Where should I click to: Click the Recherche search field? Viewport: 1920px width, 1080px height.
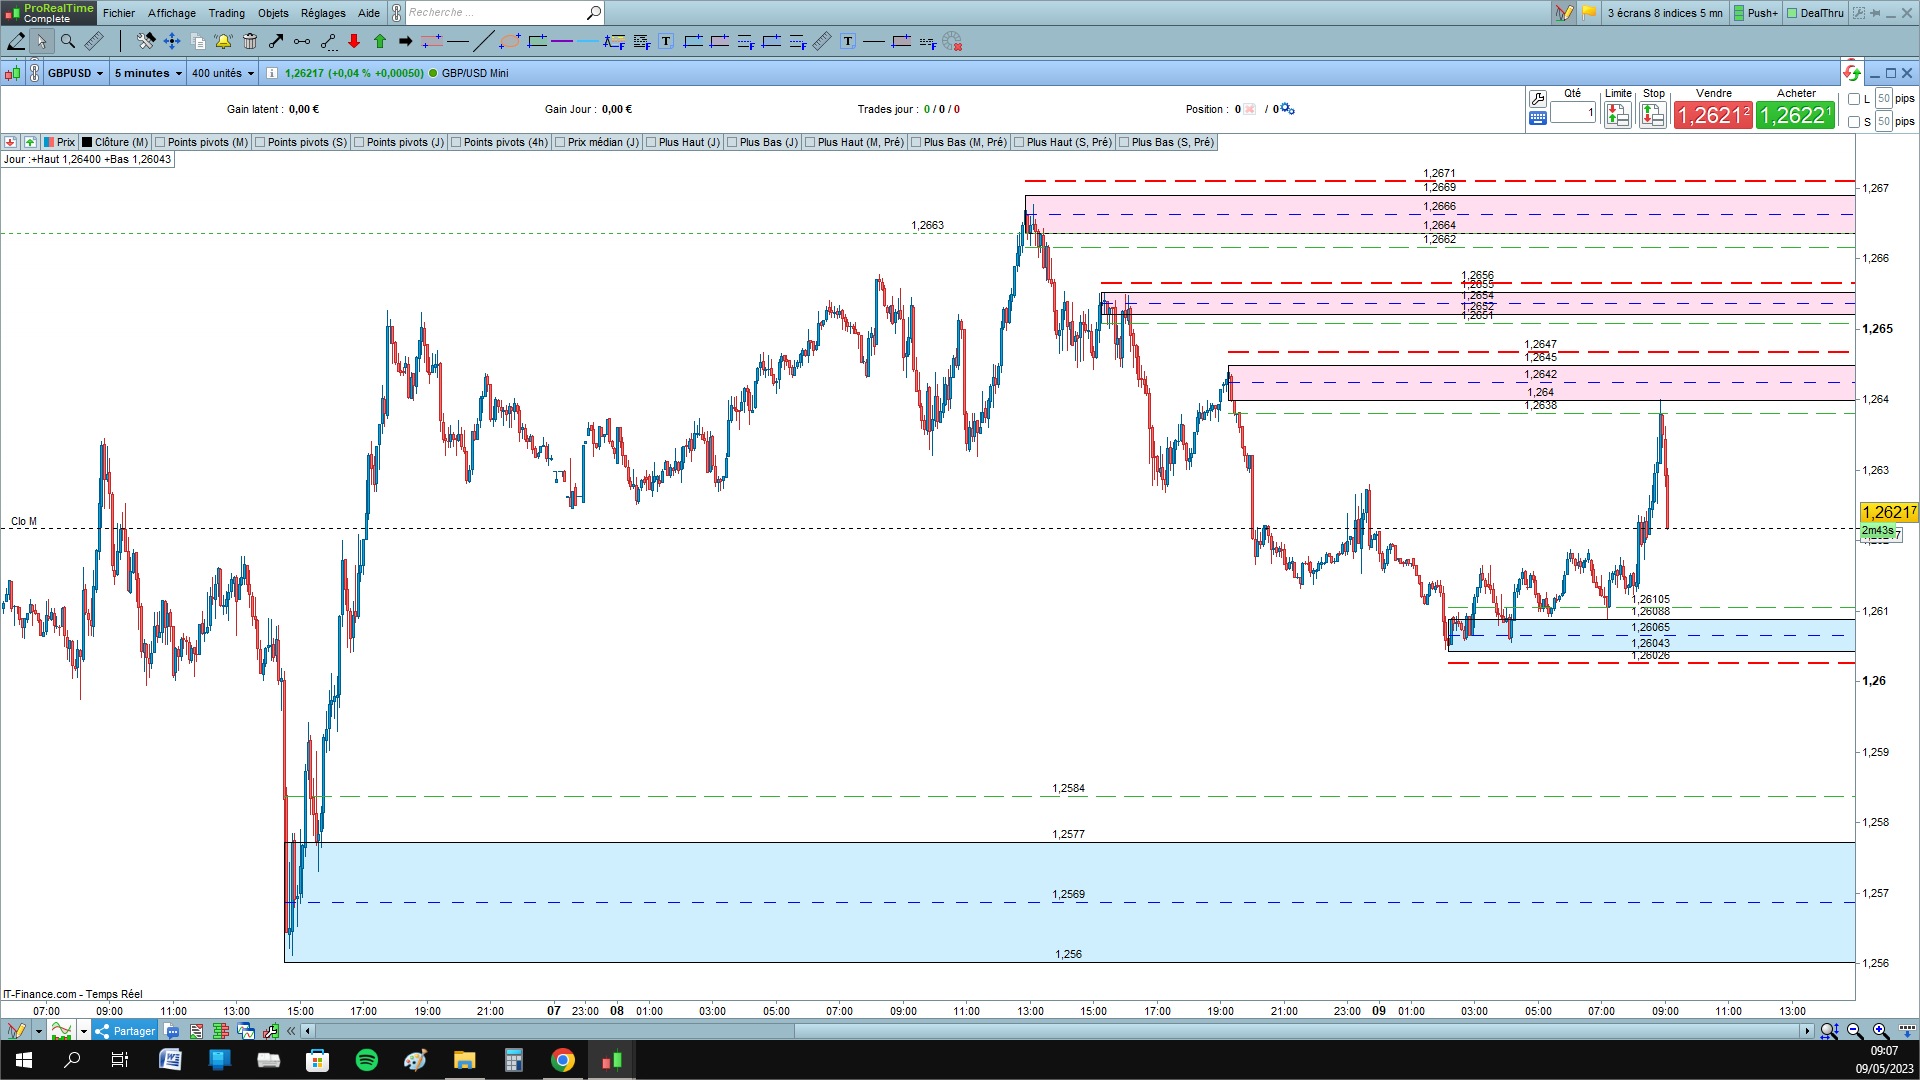[494, 13]
